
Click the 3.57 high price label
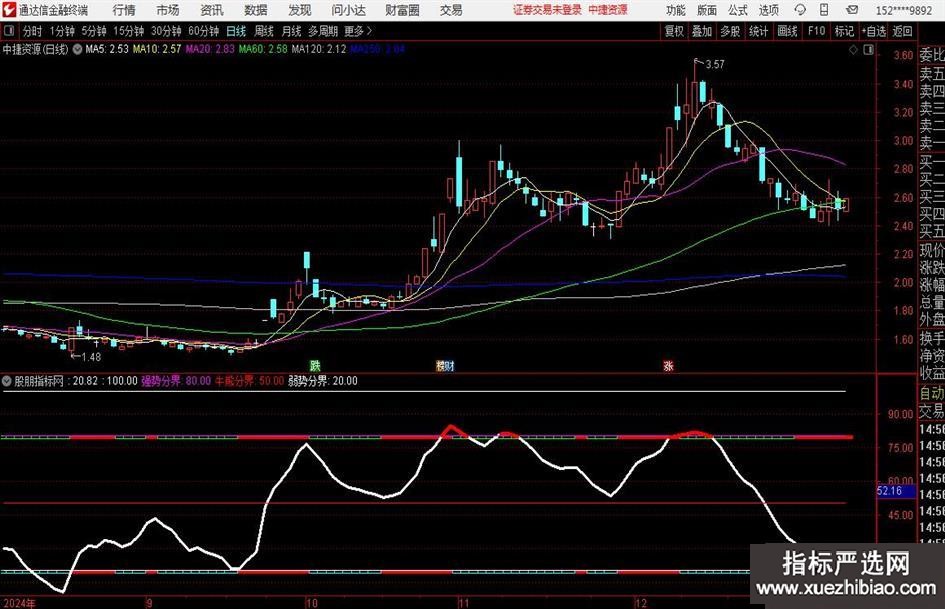click(x=715, y=65)
